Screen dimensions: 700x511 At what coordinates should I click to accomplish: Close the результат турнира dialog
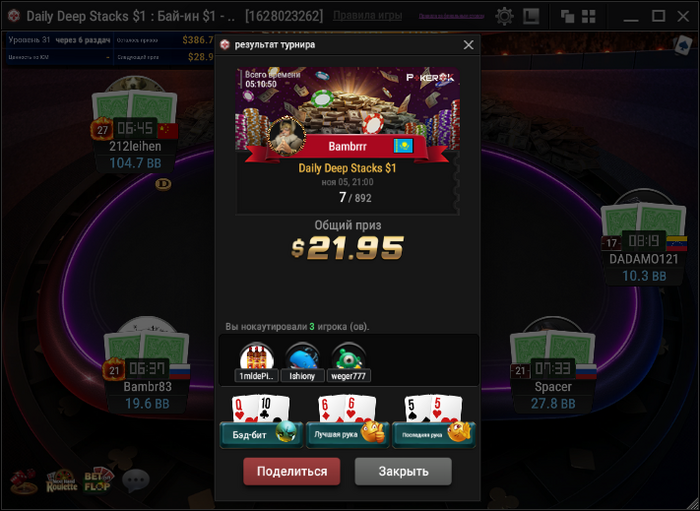pos(468,45)
